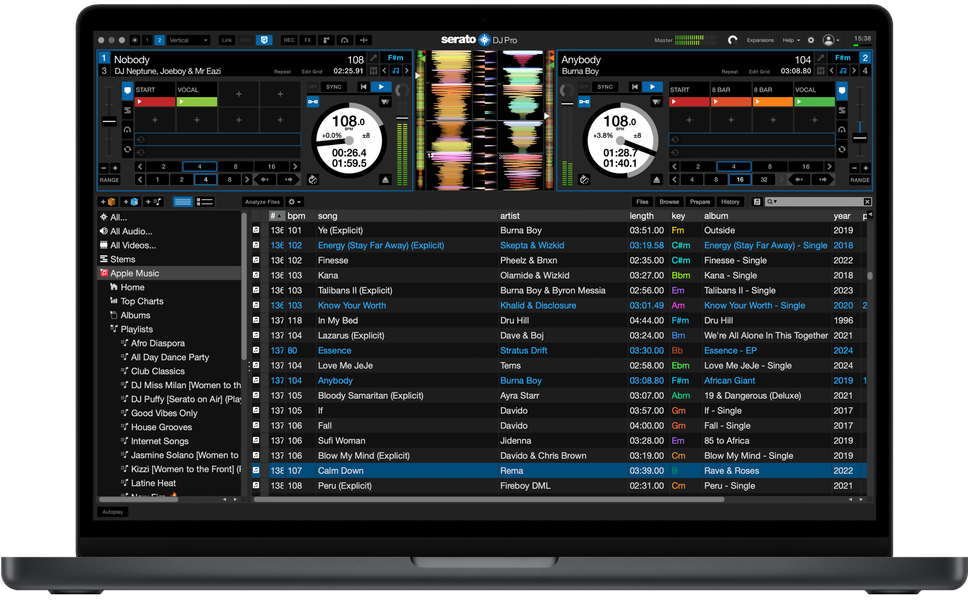Switch to the Files tab
Viewport: 970px width, 600px height.
click(642, 201)
